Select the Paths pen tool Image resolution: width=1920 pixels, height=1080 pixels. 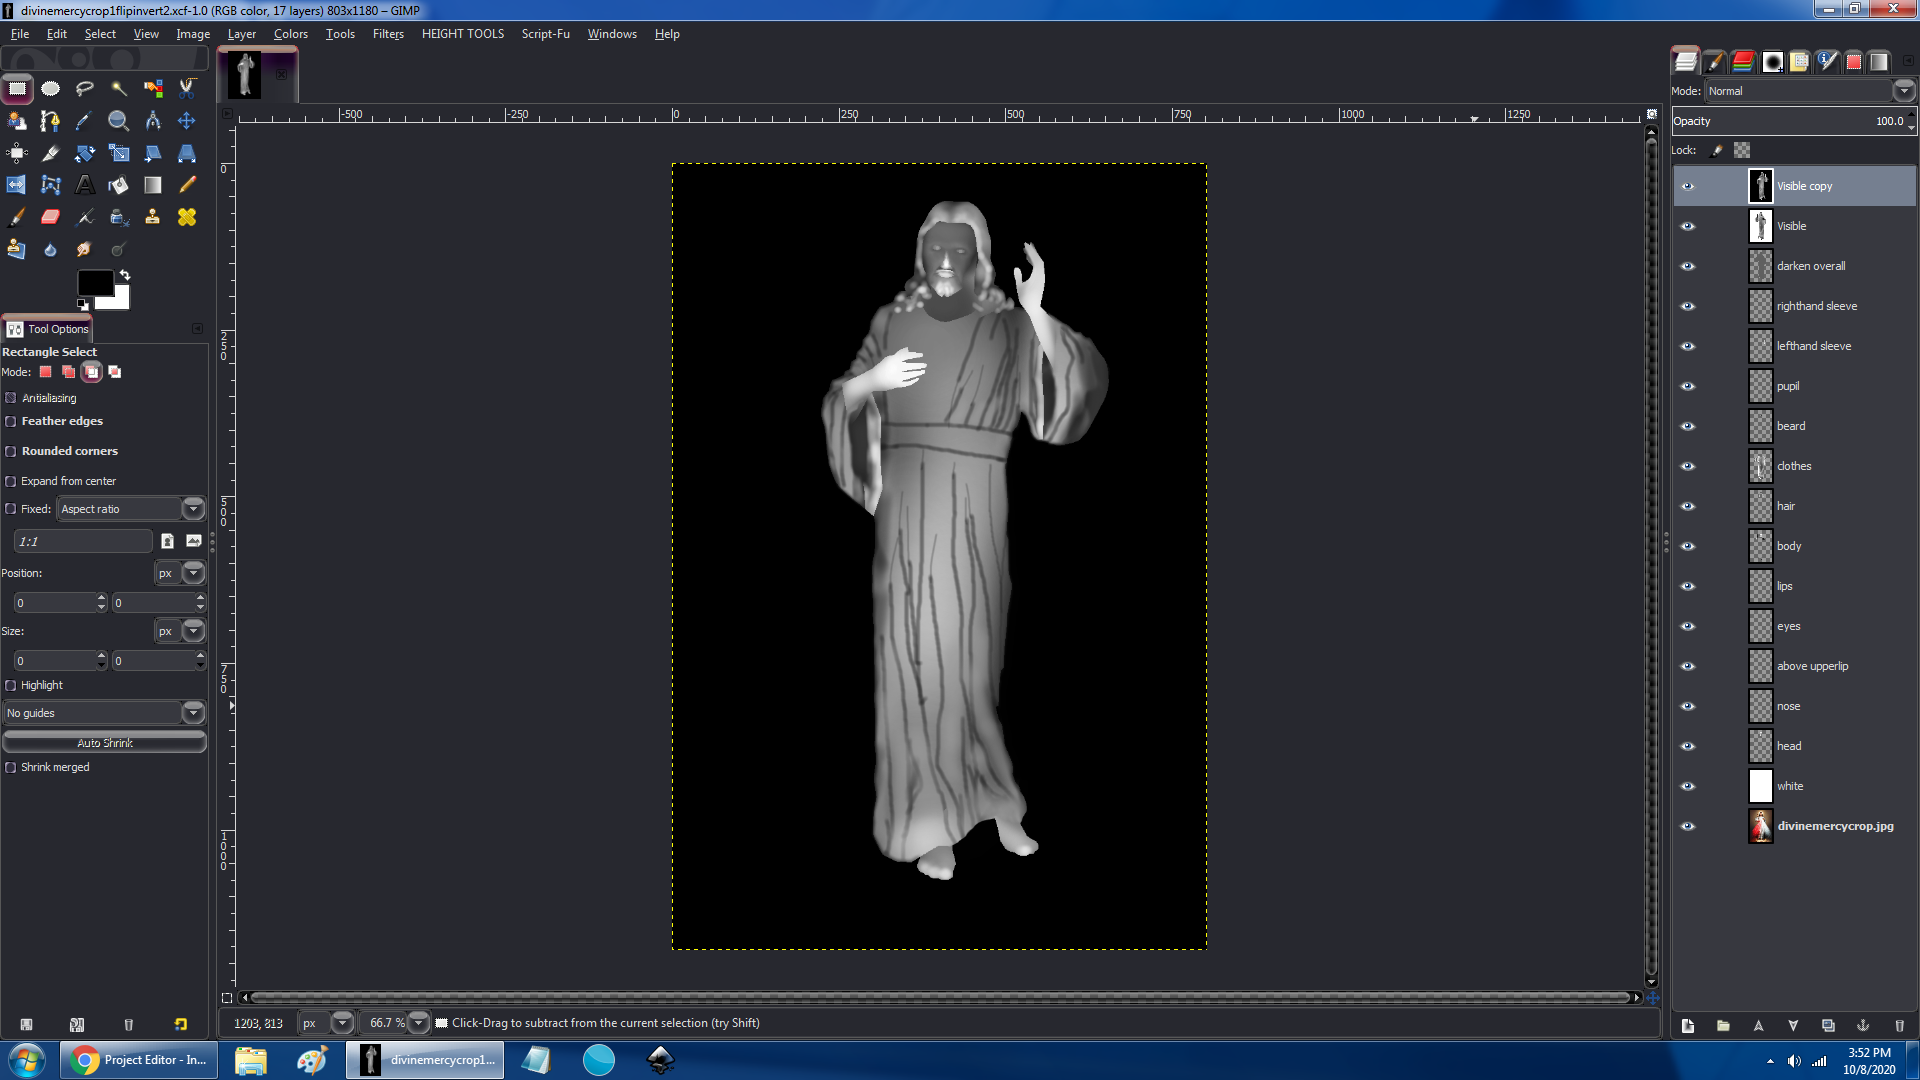pyautogui.click(x=50, y=121)
